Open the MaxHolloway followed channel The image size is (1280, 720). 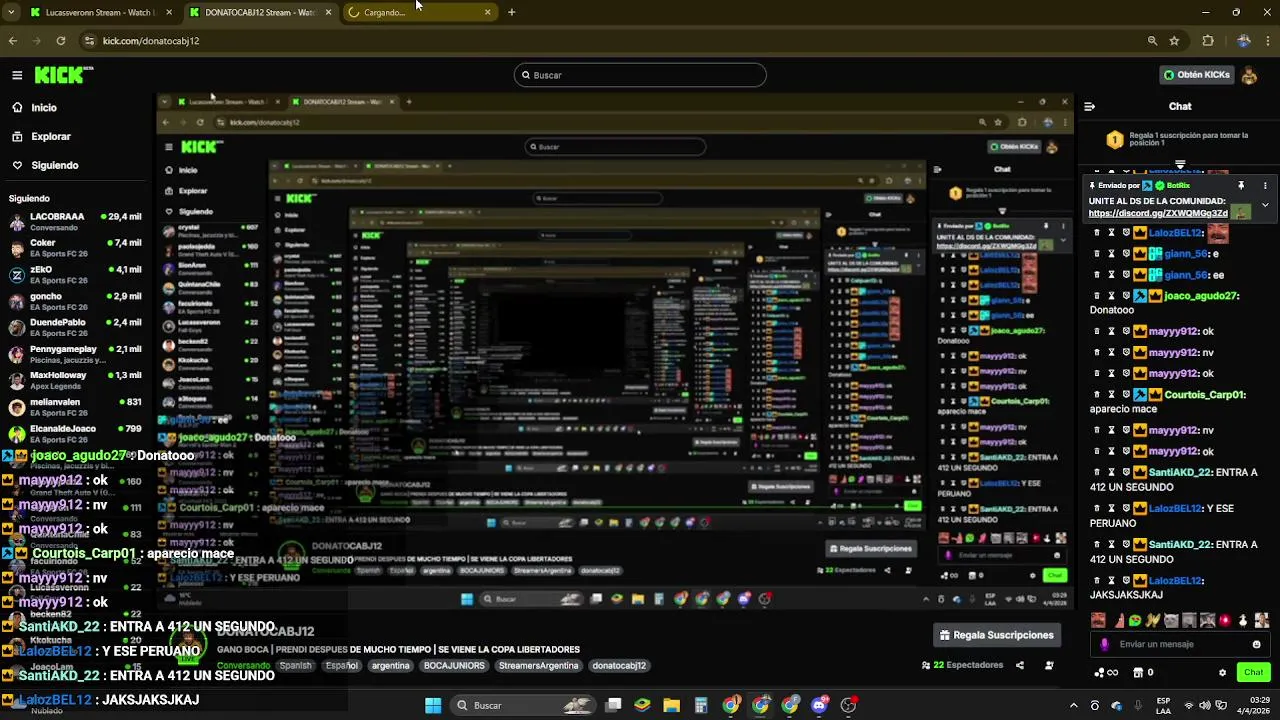pos(77,380)
